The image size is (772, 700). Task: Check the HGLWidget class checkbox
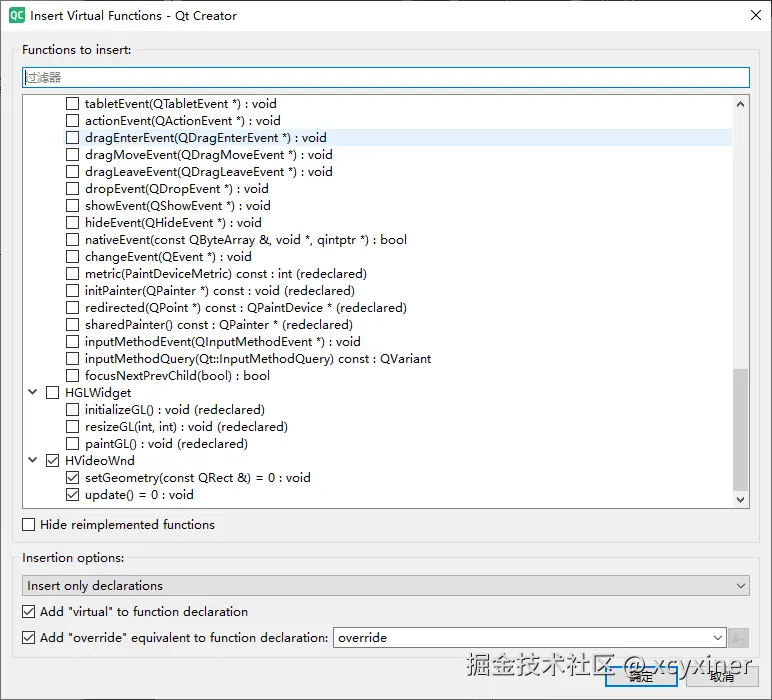click(x=52, y=393)
